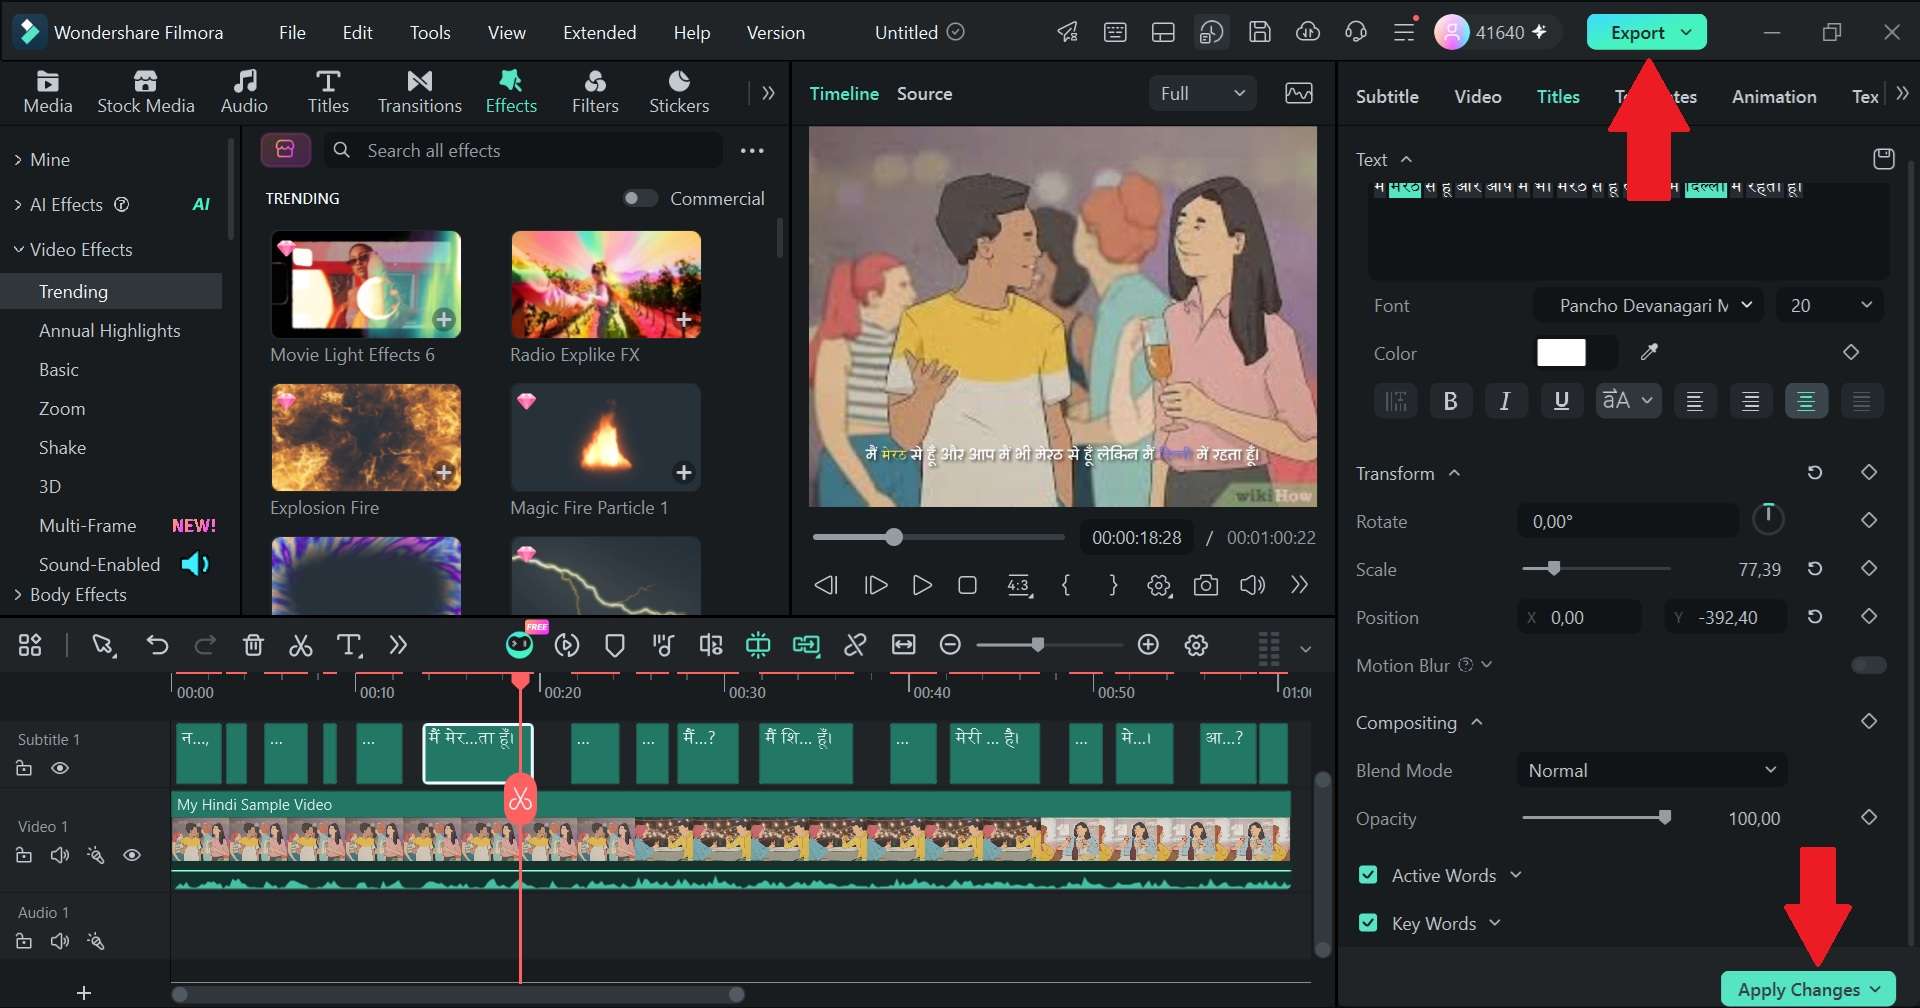
Task: Reset the Position values
Action: pos(1815,617)
